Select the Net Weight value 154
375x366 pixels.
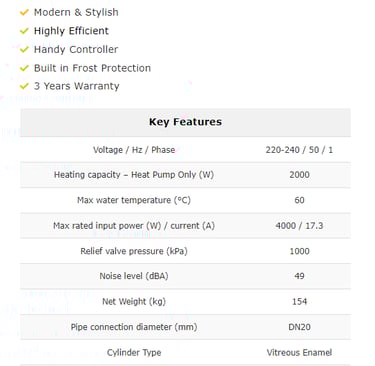point(299,302)
